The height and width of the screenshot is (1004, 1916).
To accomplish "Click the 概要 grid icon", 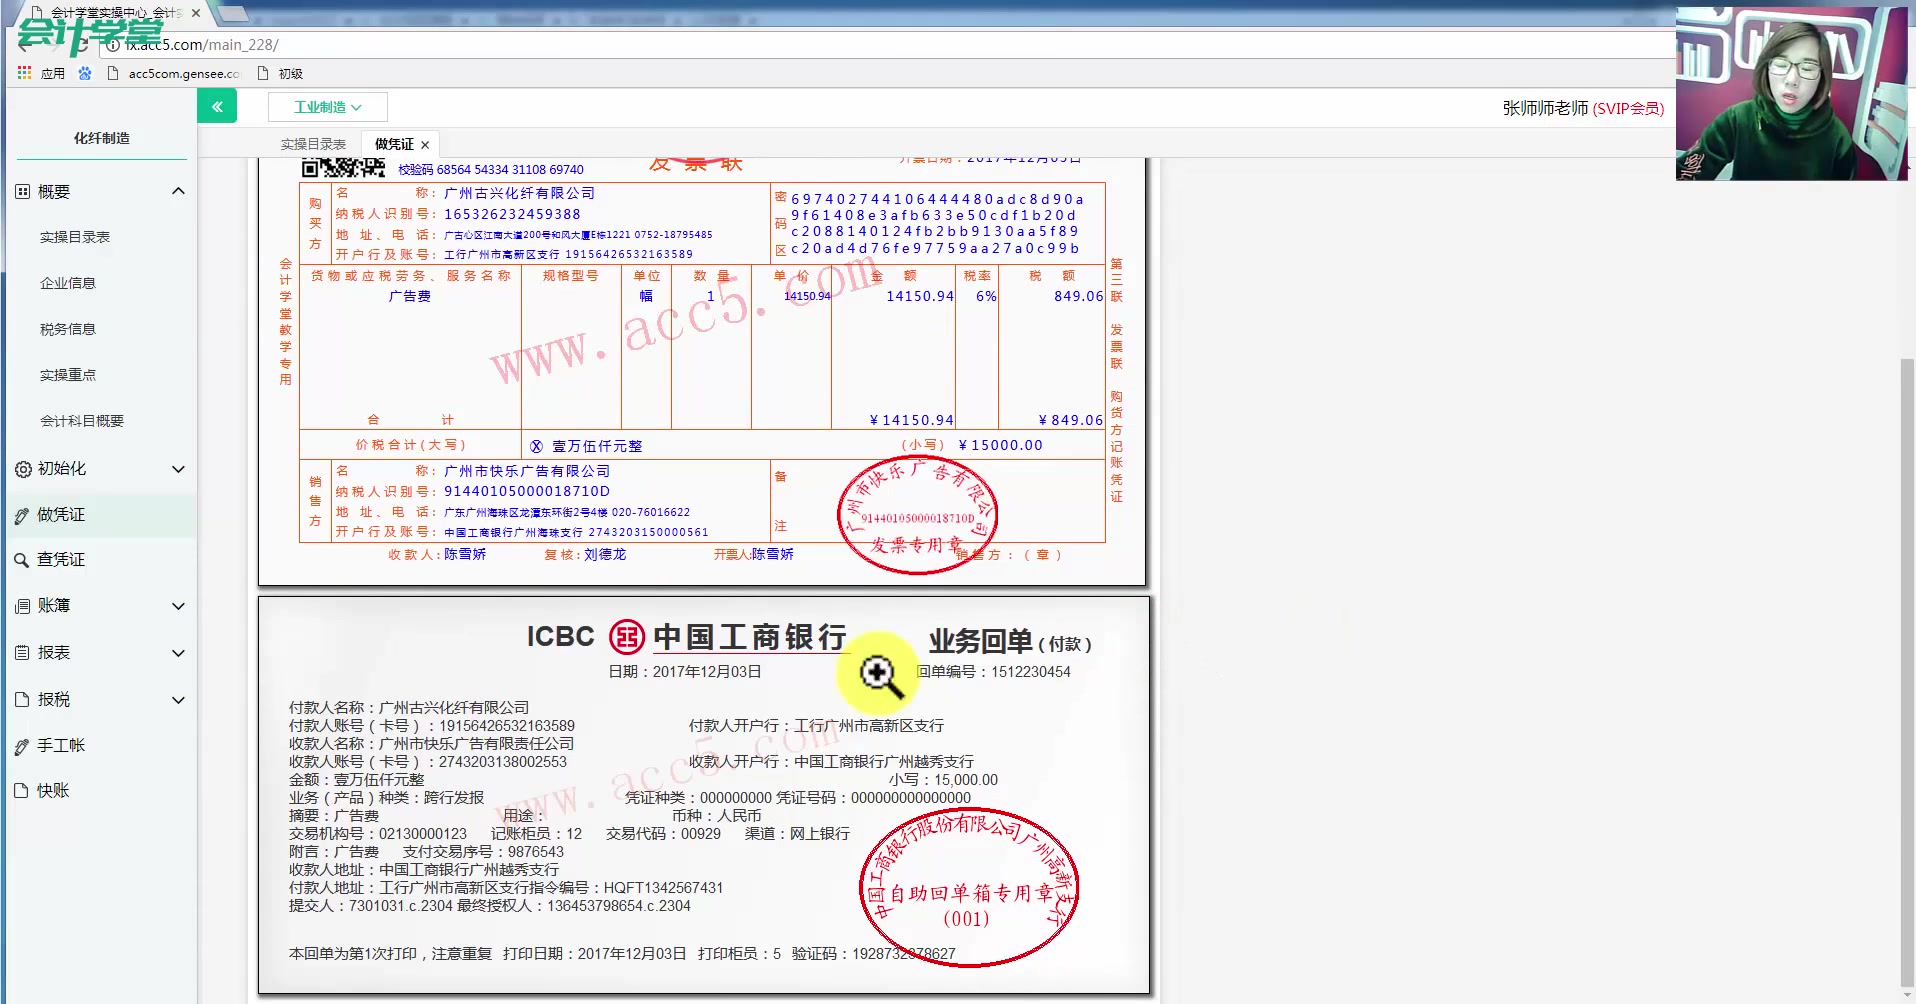I will click(23, 191).
